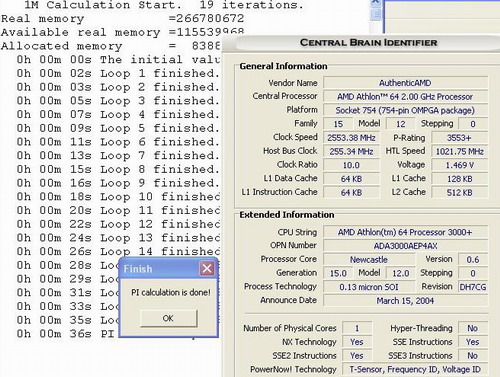
Task: Click the Number of Physical Cores value 1
Action: [357, 328]
